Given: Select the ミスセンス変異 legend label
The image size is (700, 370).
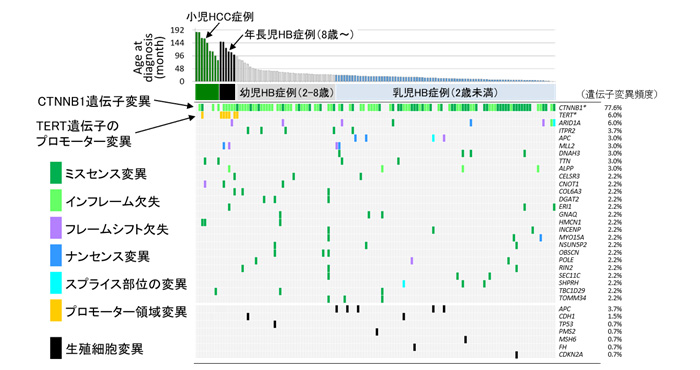Looking at the screenshot, I should tap(106, 174).
